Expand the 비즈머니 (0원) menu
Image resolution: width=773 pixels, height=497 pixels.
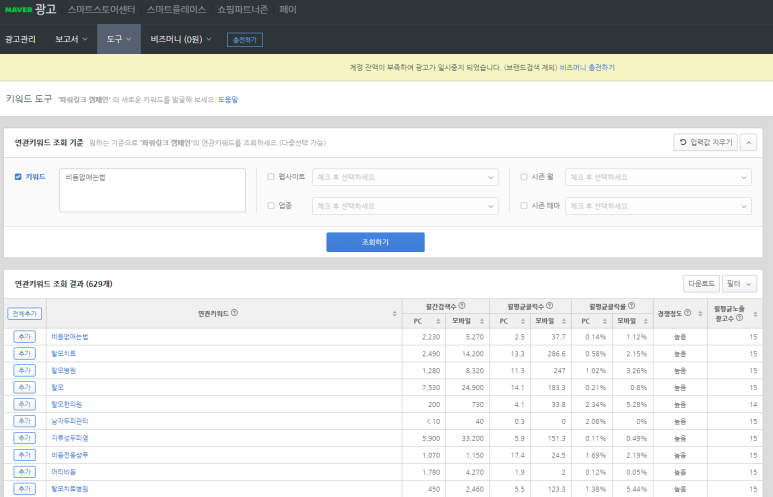(180, 39)
